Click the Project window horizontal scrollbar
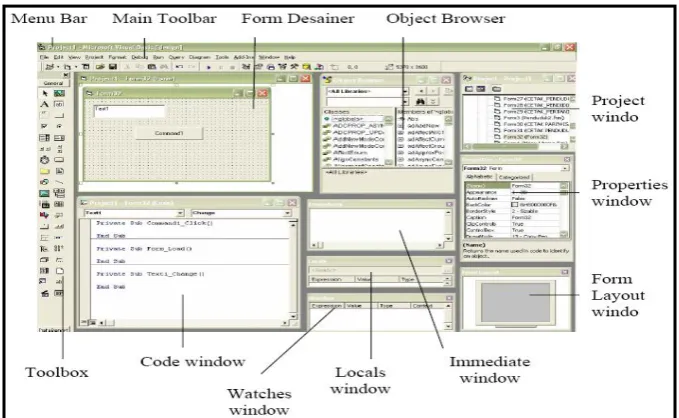 516,146
